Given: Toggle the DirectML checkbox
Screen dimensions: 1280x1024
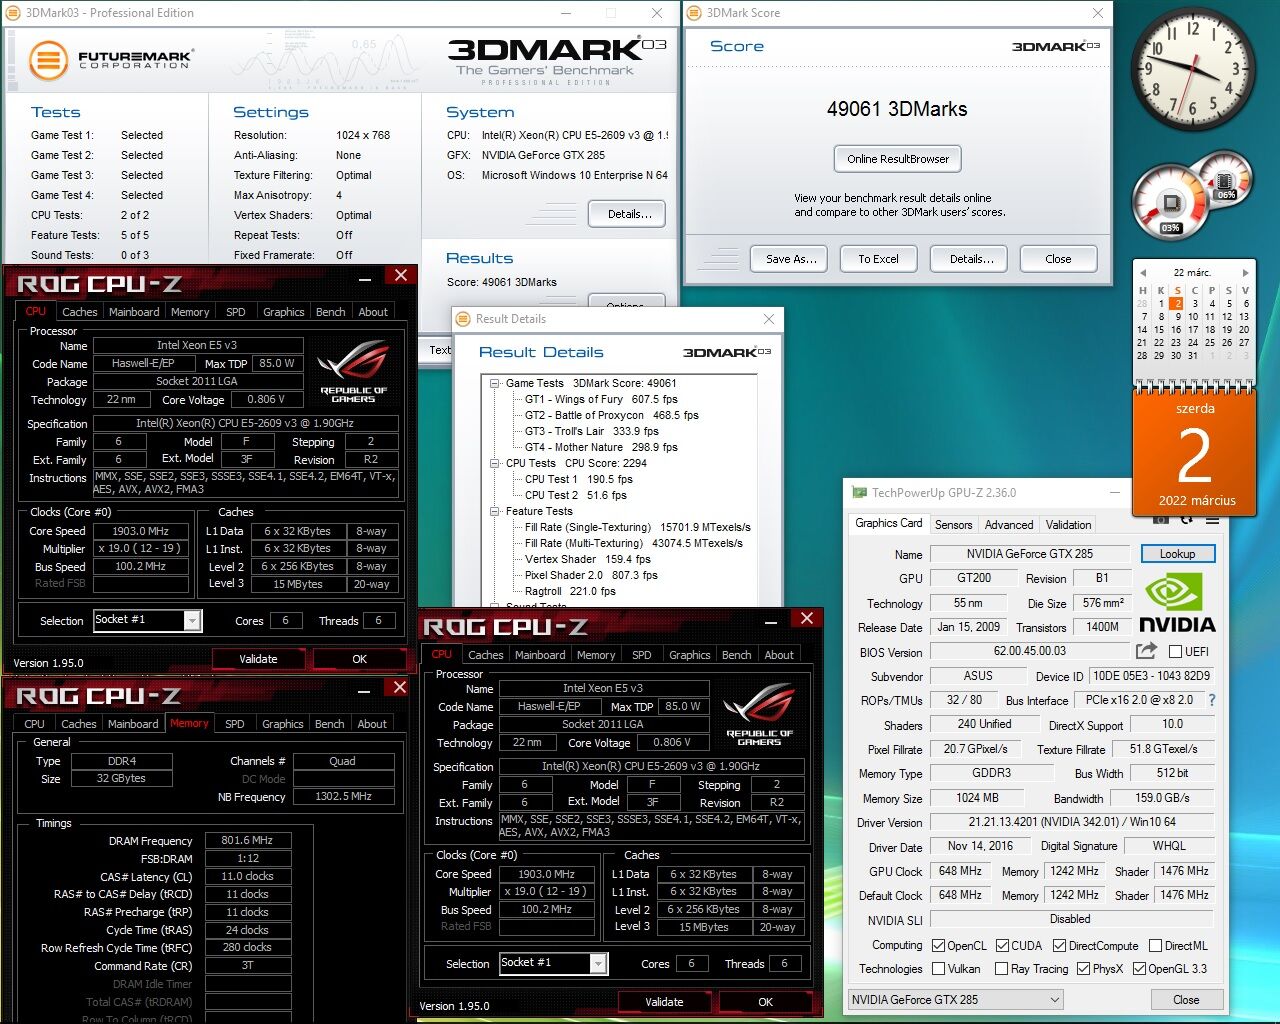Looking at the screenshot, I should (x=1155, y=945).
